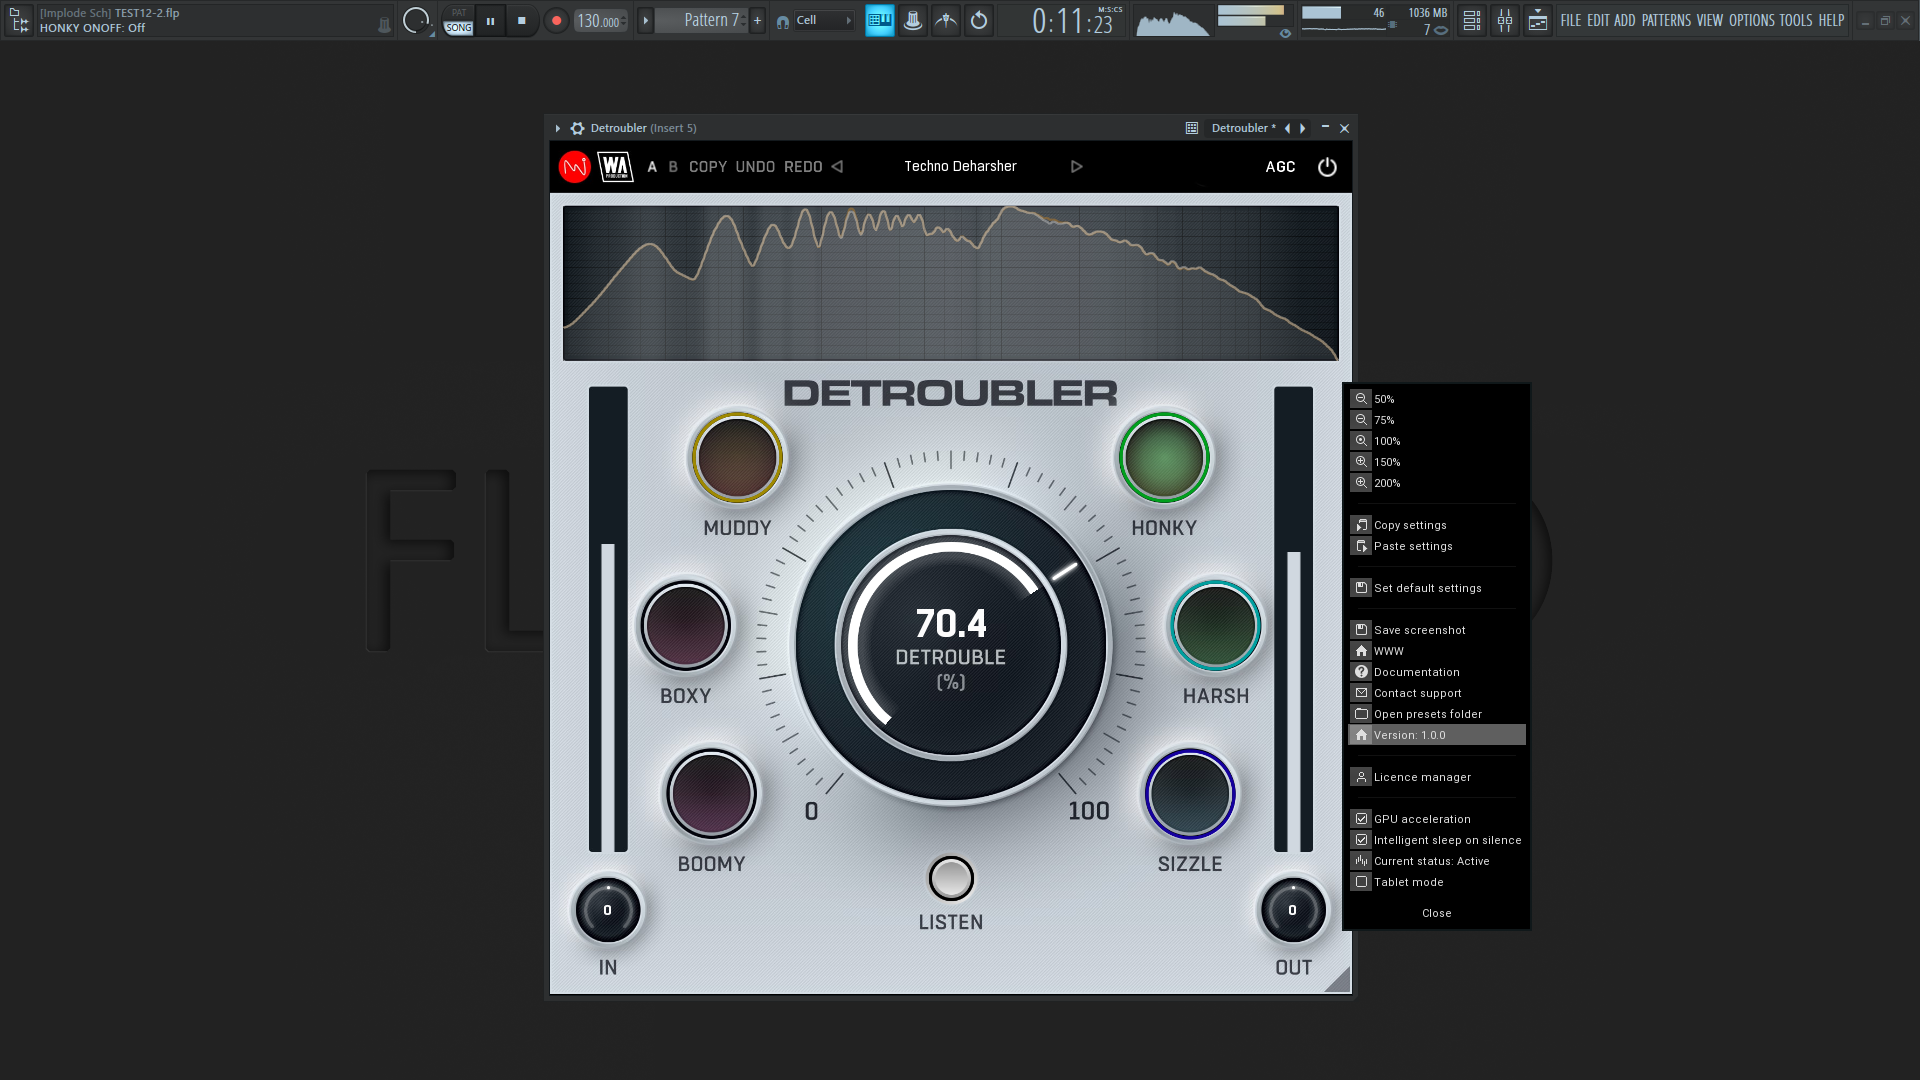The image size is (1920, 1080).
Task: Choose Paste settings in popup menu
Action: 1436,546
